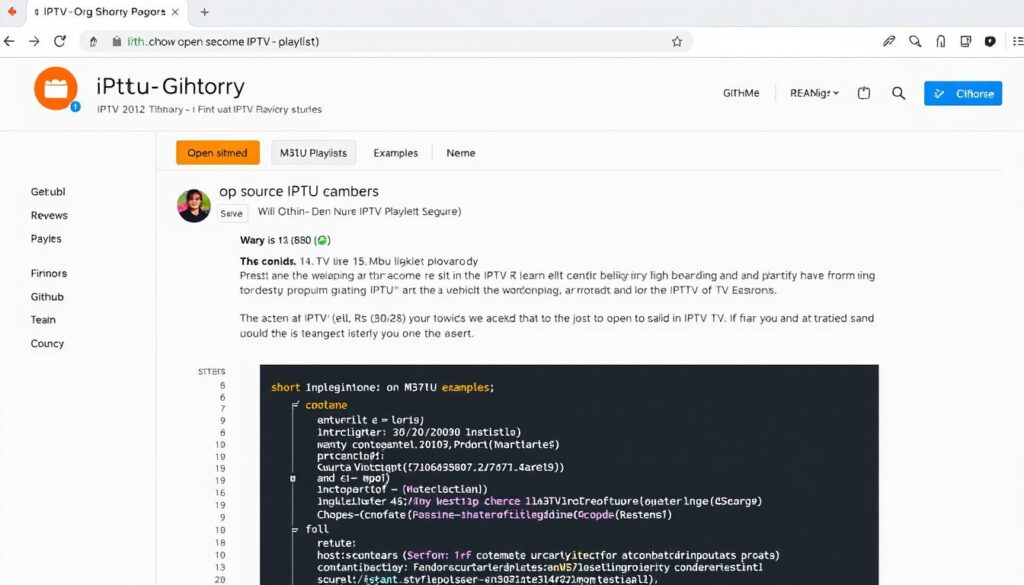Open the browser menu list icon

coord(1018,41)
